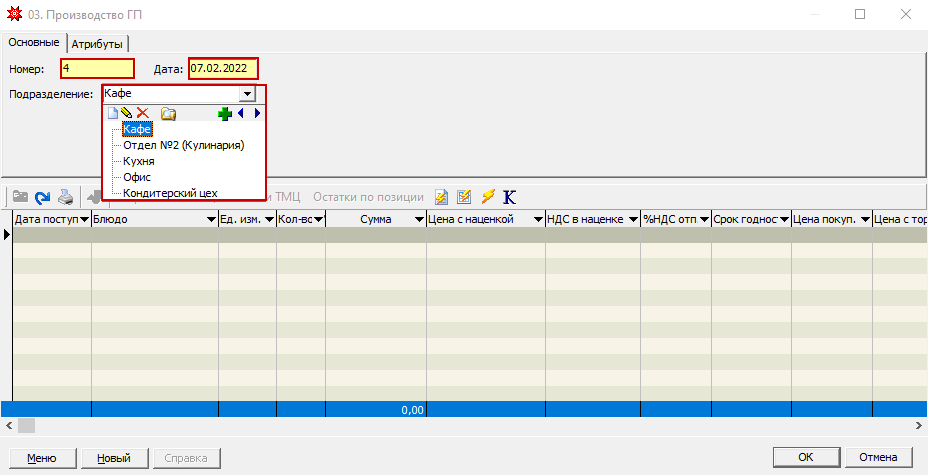Click the red X delete icon

point(143,114)
